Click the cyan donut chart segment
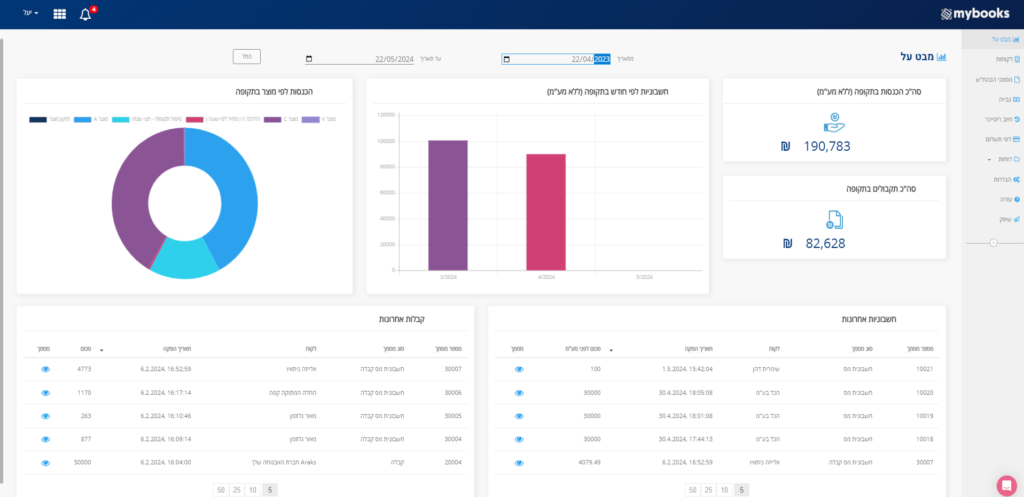Image resolution: width=1024 pixels, height=497 pixels. tap(185, 259)
